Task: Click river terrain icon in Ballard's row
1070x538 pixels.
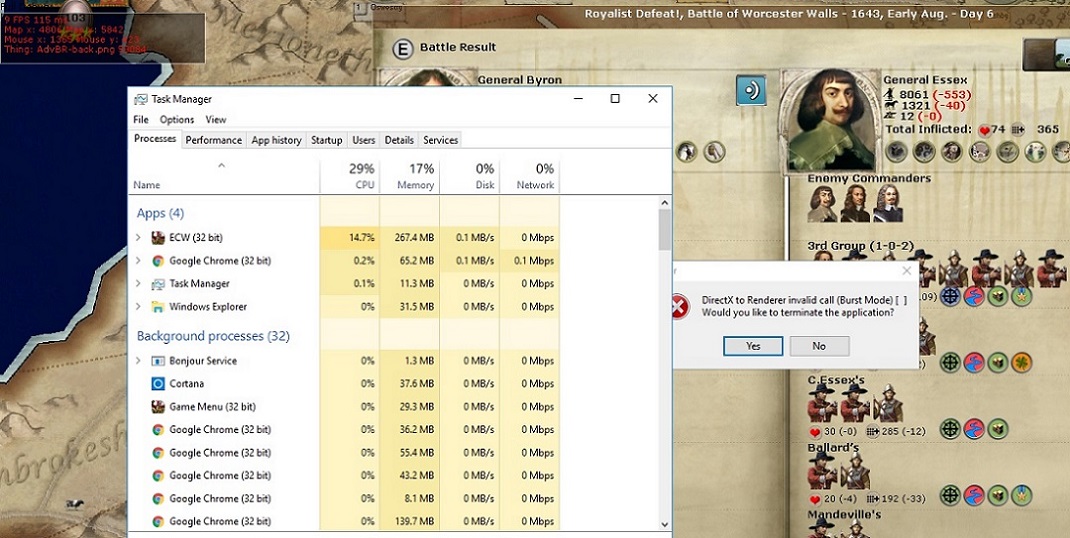Action: pos(974,495)
